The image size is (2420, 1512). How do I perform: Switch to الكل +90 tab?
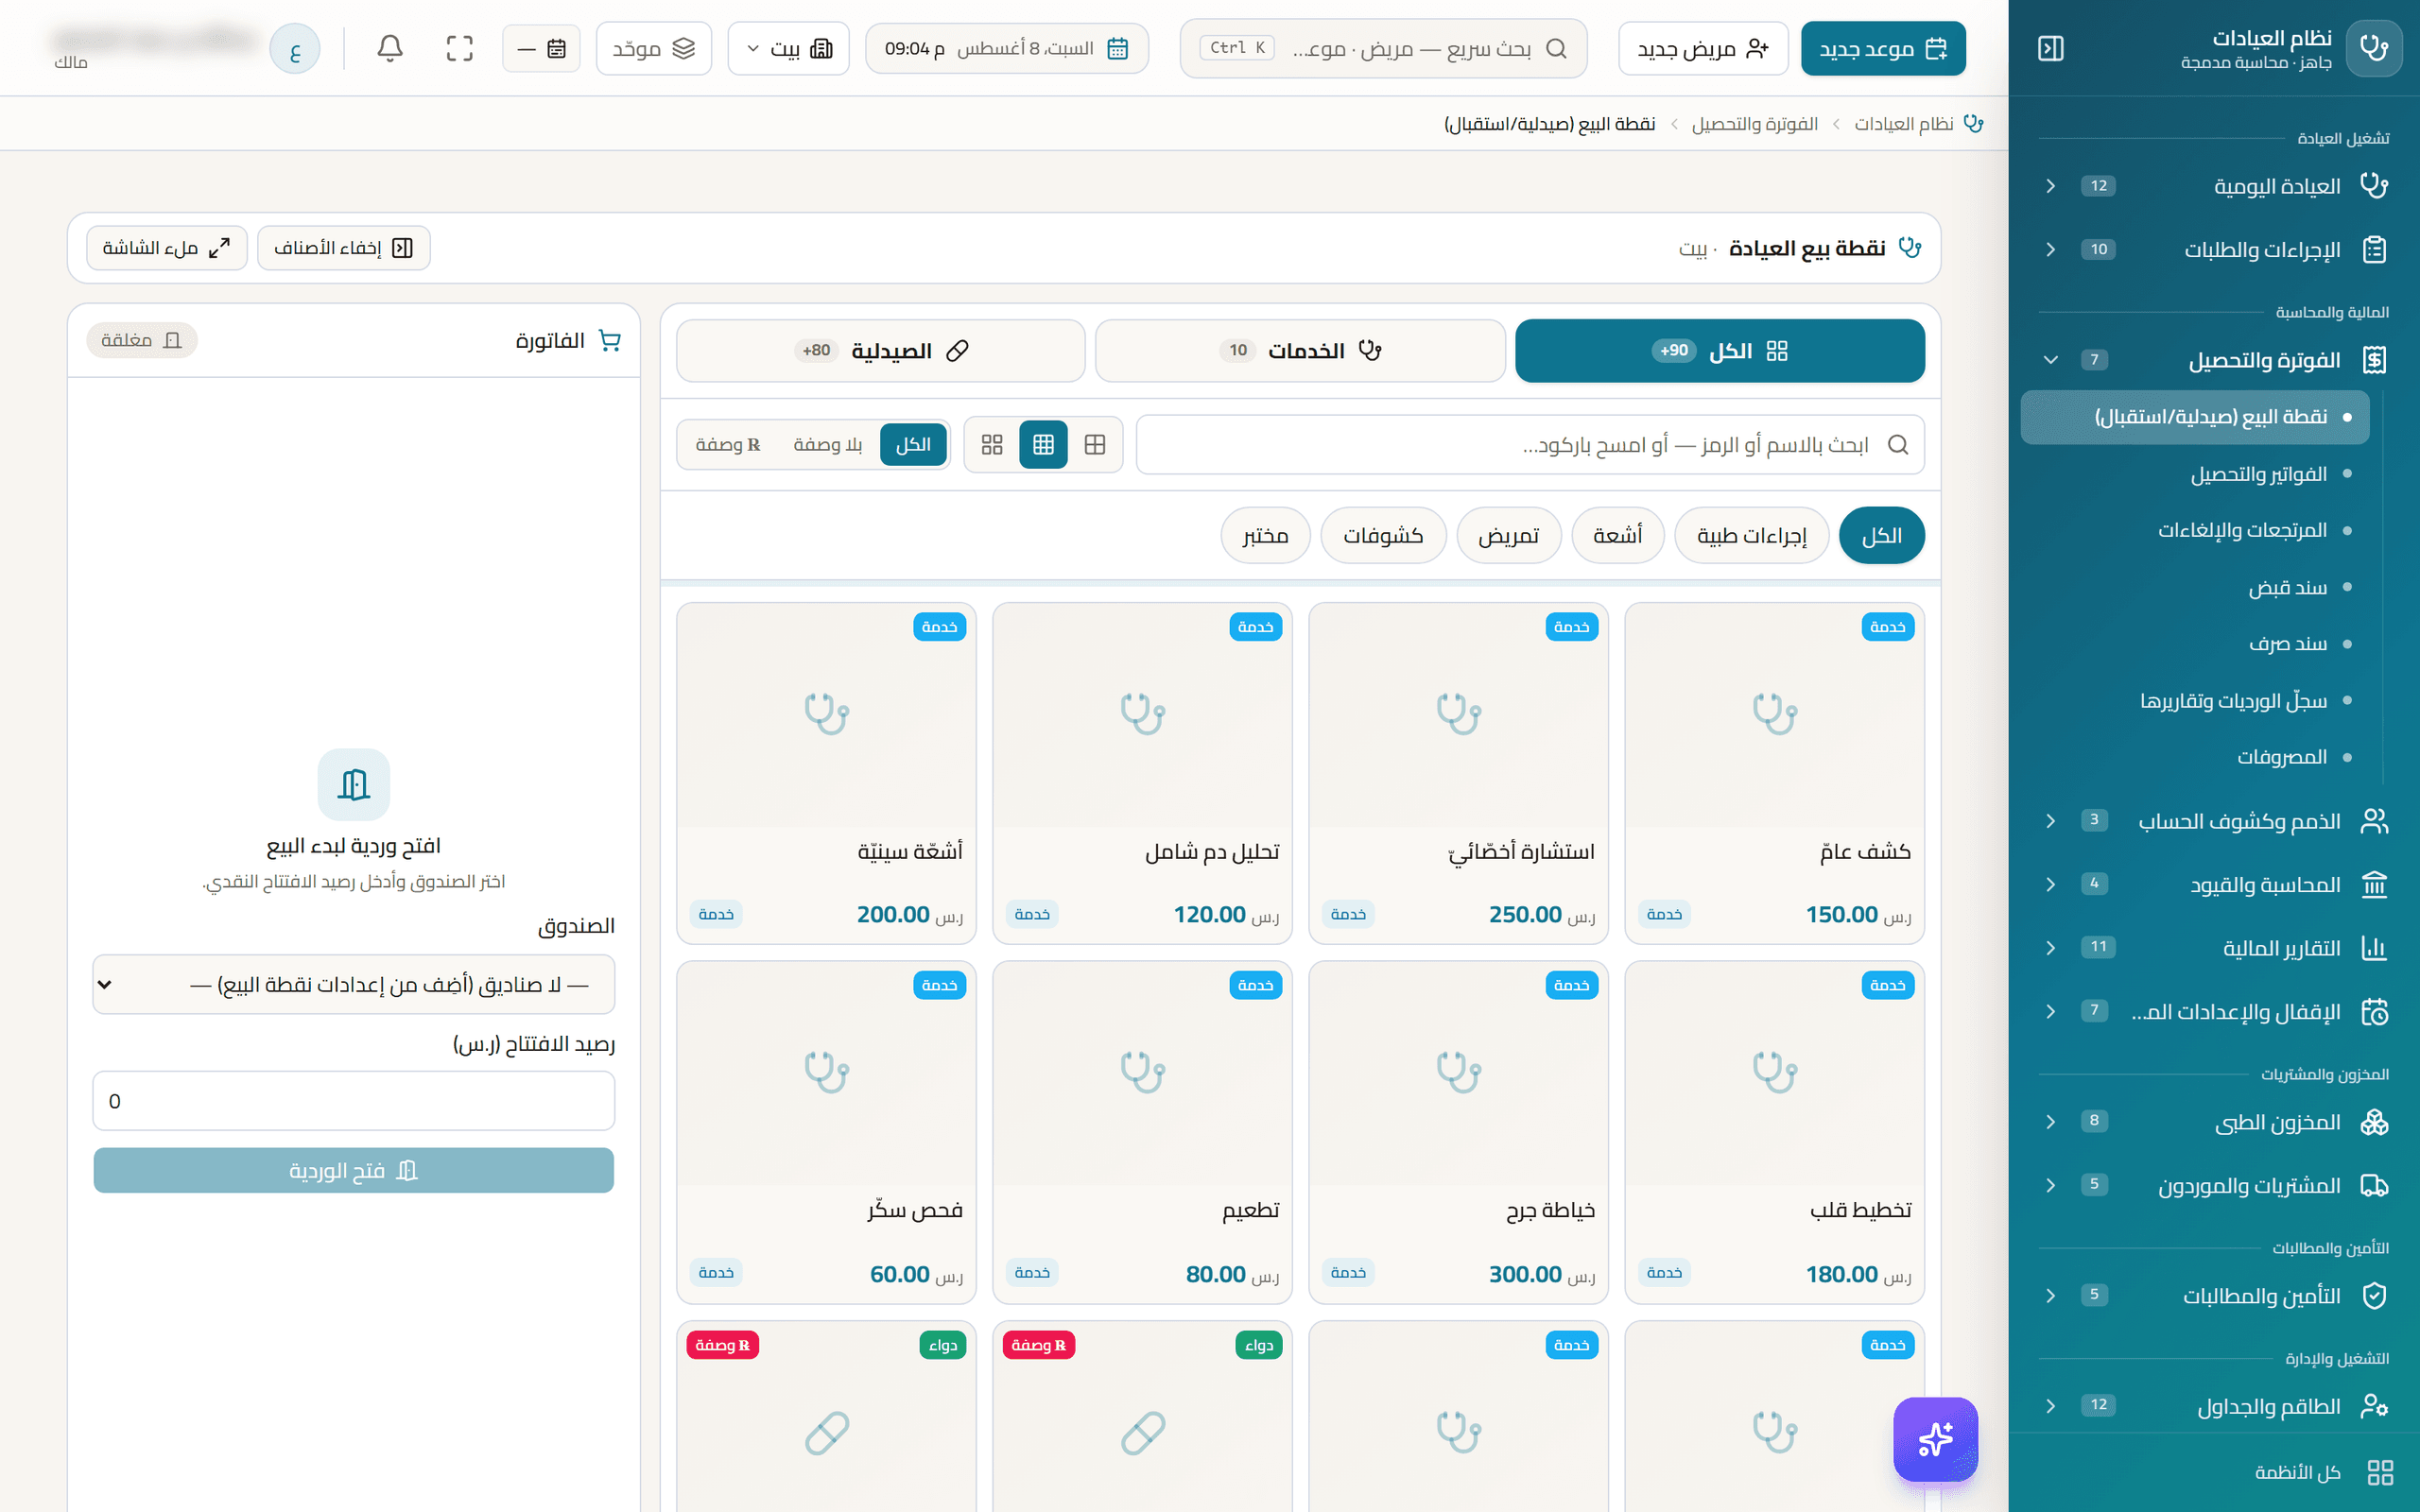pyautogui.click(x=1720, y=351)
